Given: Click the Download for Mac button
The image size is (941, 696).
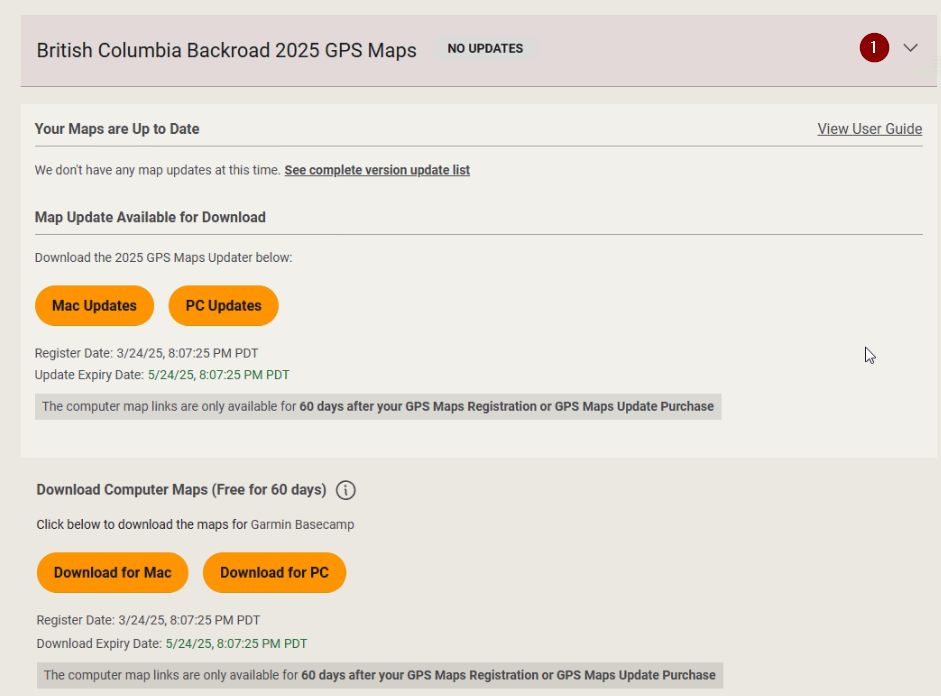Looking at the screenshot, I should (113, 572).
